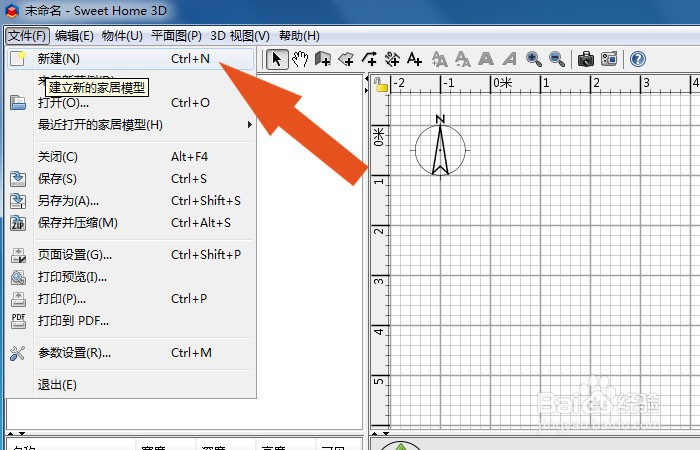Viewport: 700px width, 450px height.
Task: Select 参数设置(R)... menu entry
Action: tap(130, 353)
